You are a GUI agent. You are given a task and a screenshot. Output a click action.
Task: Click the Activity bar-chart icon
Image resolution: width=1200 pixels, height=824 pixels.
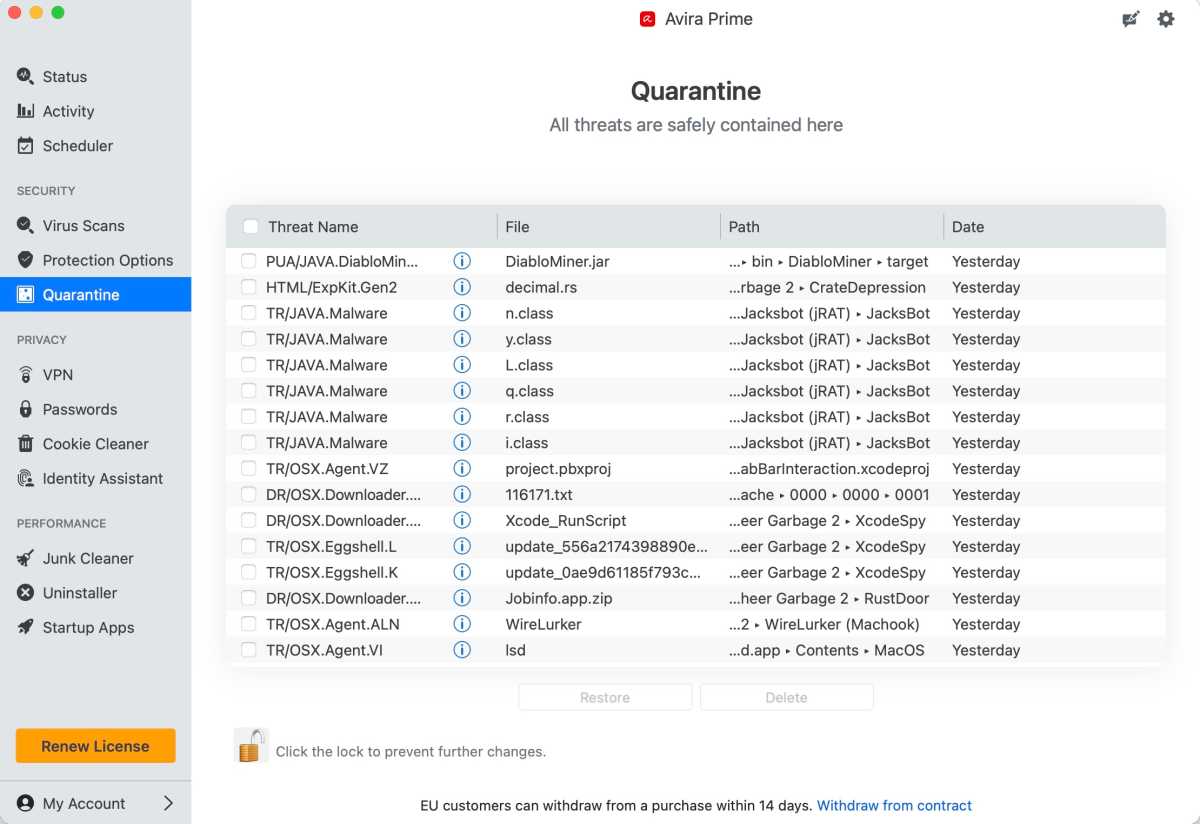[25, 111]
